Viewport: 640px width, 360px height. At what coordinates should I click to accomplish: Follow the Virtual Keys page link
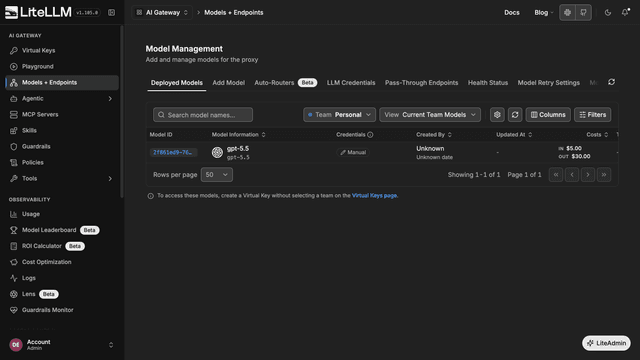pos(375,196)
